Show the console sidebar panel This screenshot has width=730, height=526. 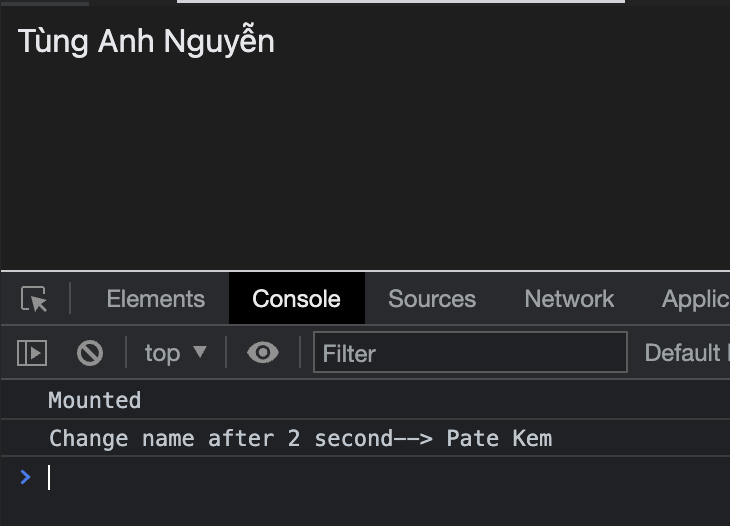[x=32, y=352]
